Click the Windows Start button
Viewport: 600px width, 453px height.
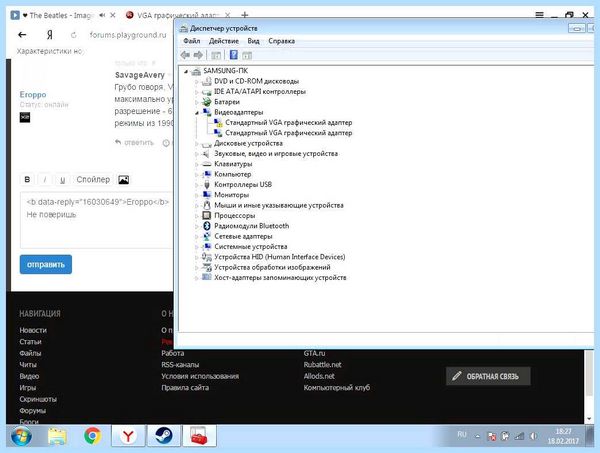pos(21,436)
